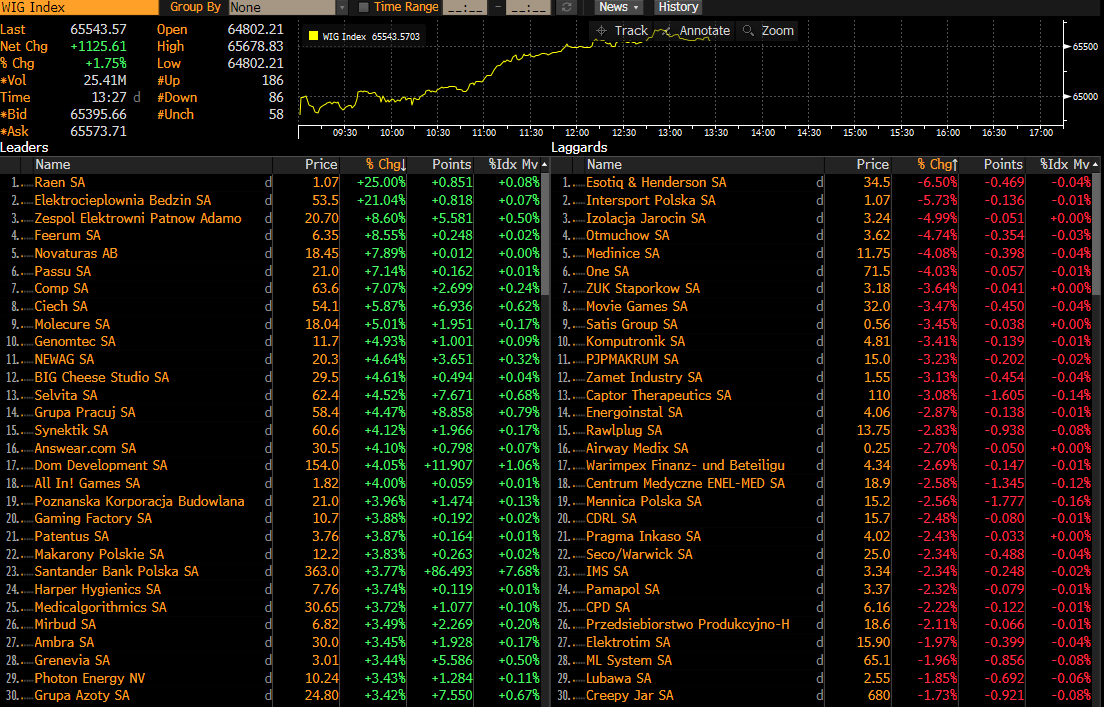Click the 'd' icon next to Raen SA
Screen dimensions: 1104x707
coord(267,183)
